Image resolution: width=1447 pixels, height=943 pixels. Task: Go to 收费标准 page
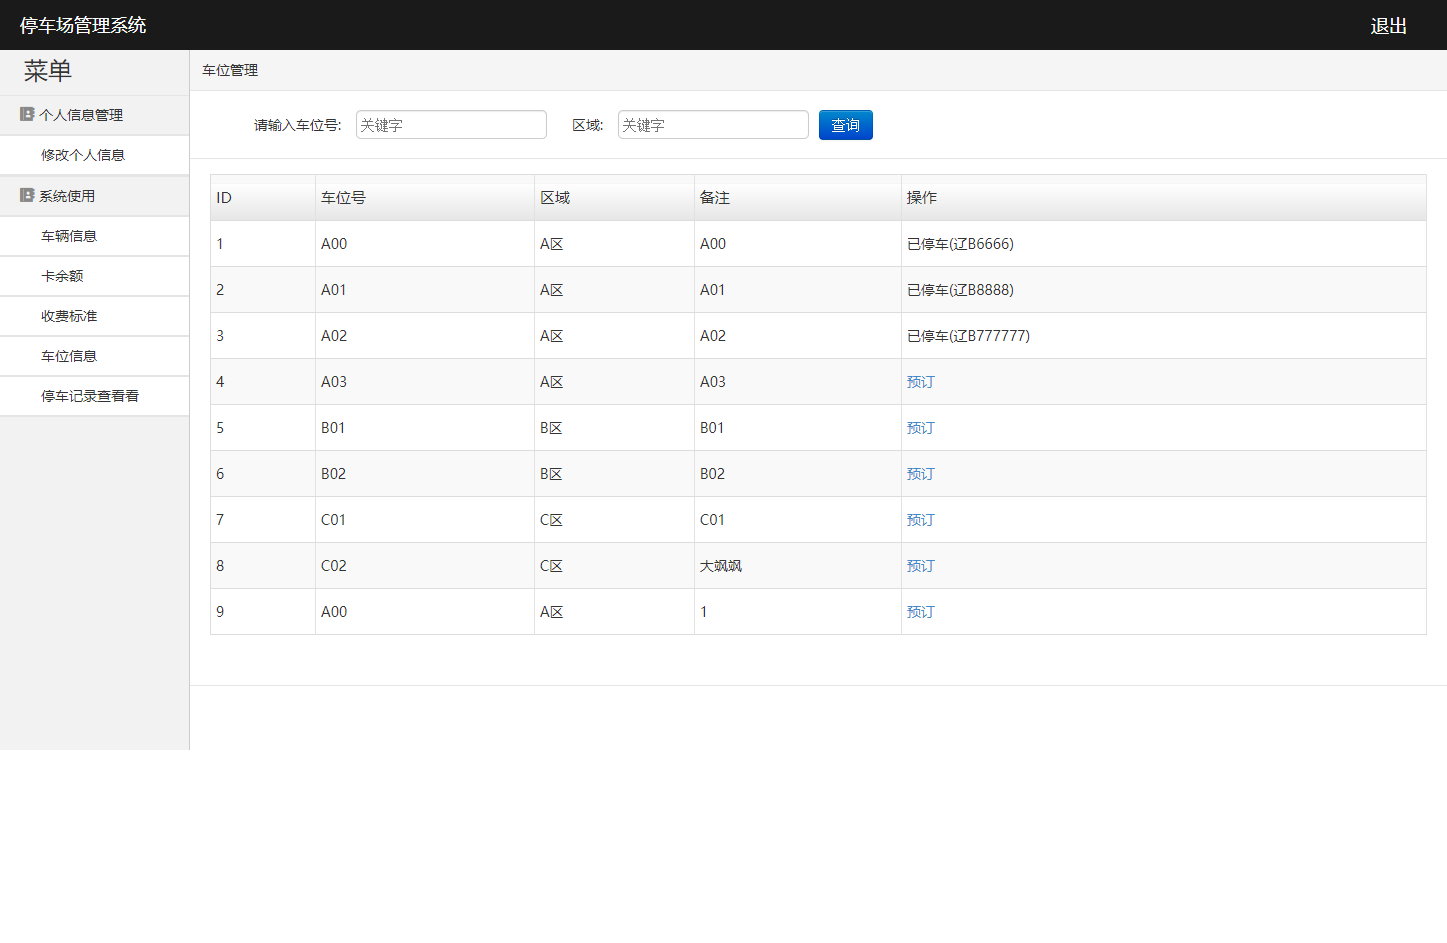tap(69, 316)
